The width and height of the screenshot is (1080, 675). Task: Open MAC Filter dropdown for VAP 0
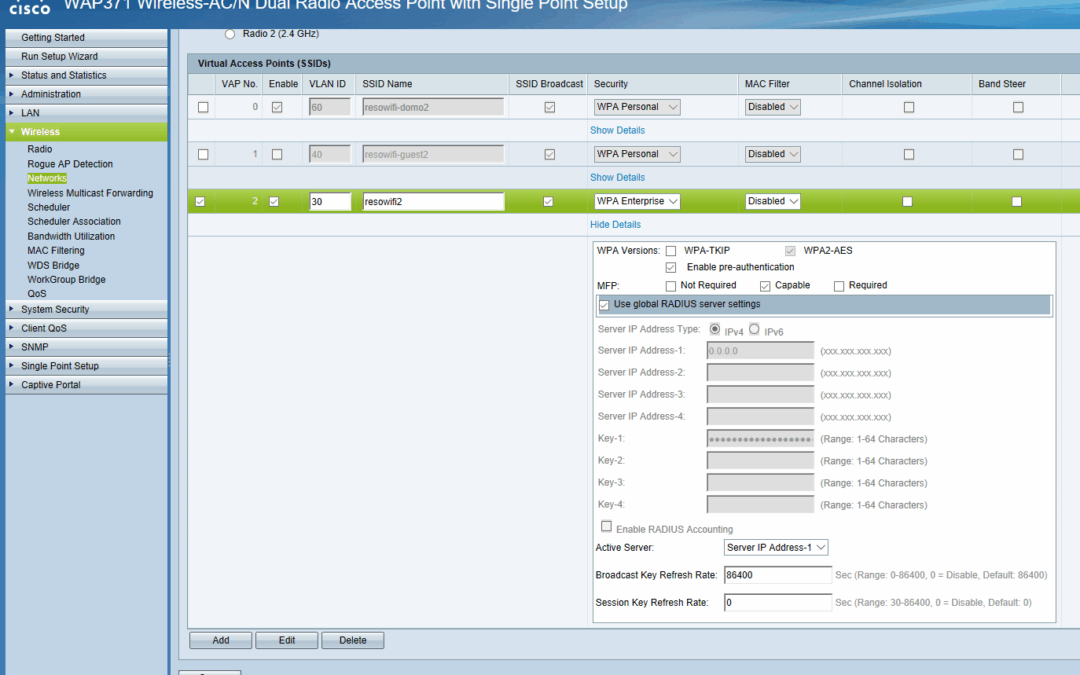773,107
